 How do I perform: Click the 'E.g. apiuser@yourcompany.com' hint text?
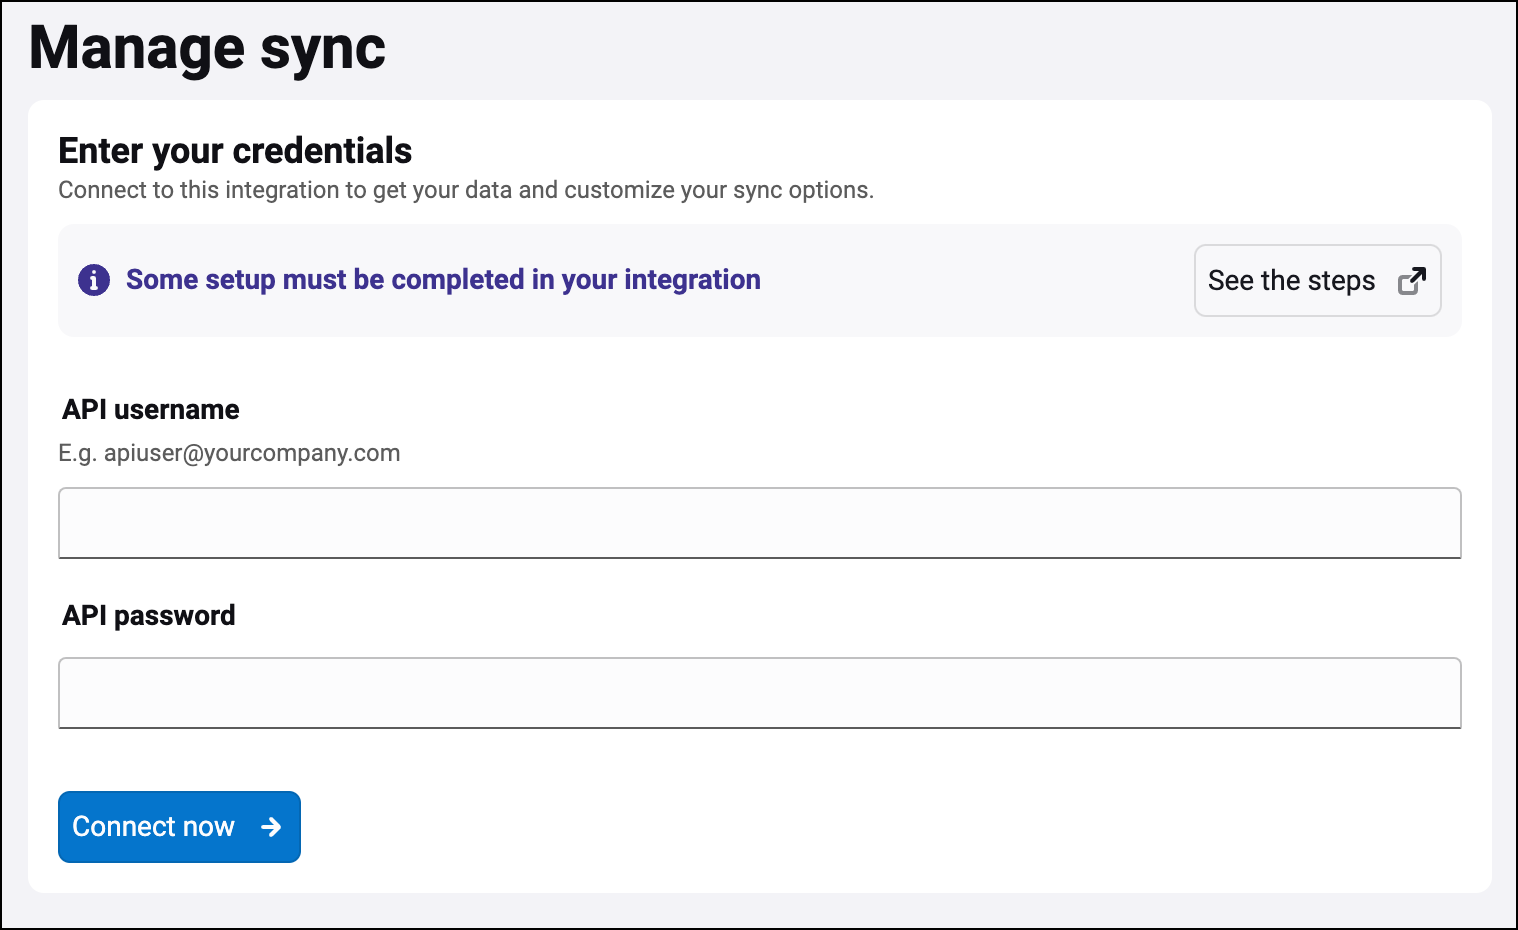point(229,453)
